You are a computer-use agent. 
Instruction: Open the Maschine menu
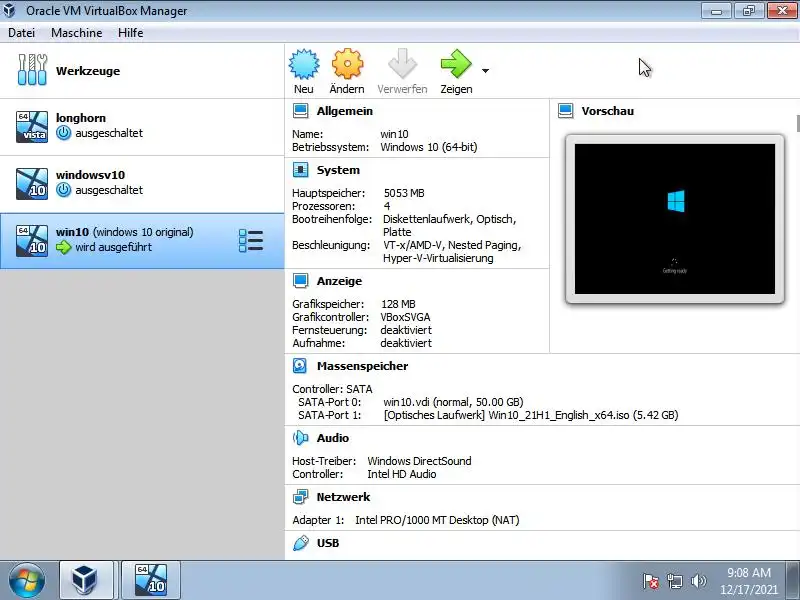pos(77,33)
